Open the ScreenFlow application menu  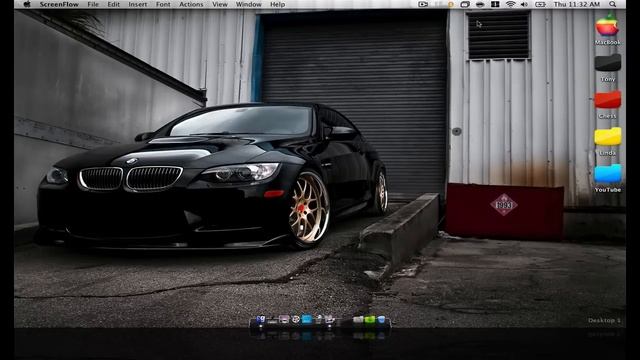pyautogui.click(x=59, y=4)
